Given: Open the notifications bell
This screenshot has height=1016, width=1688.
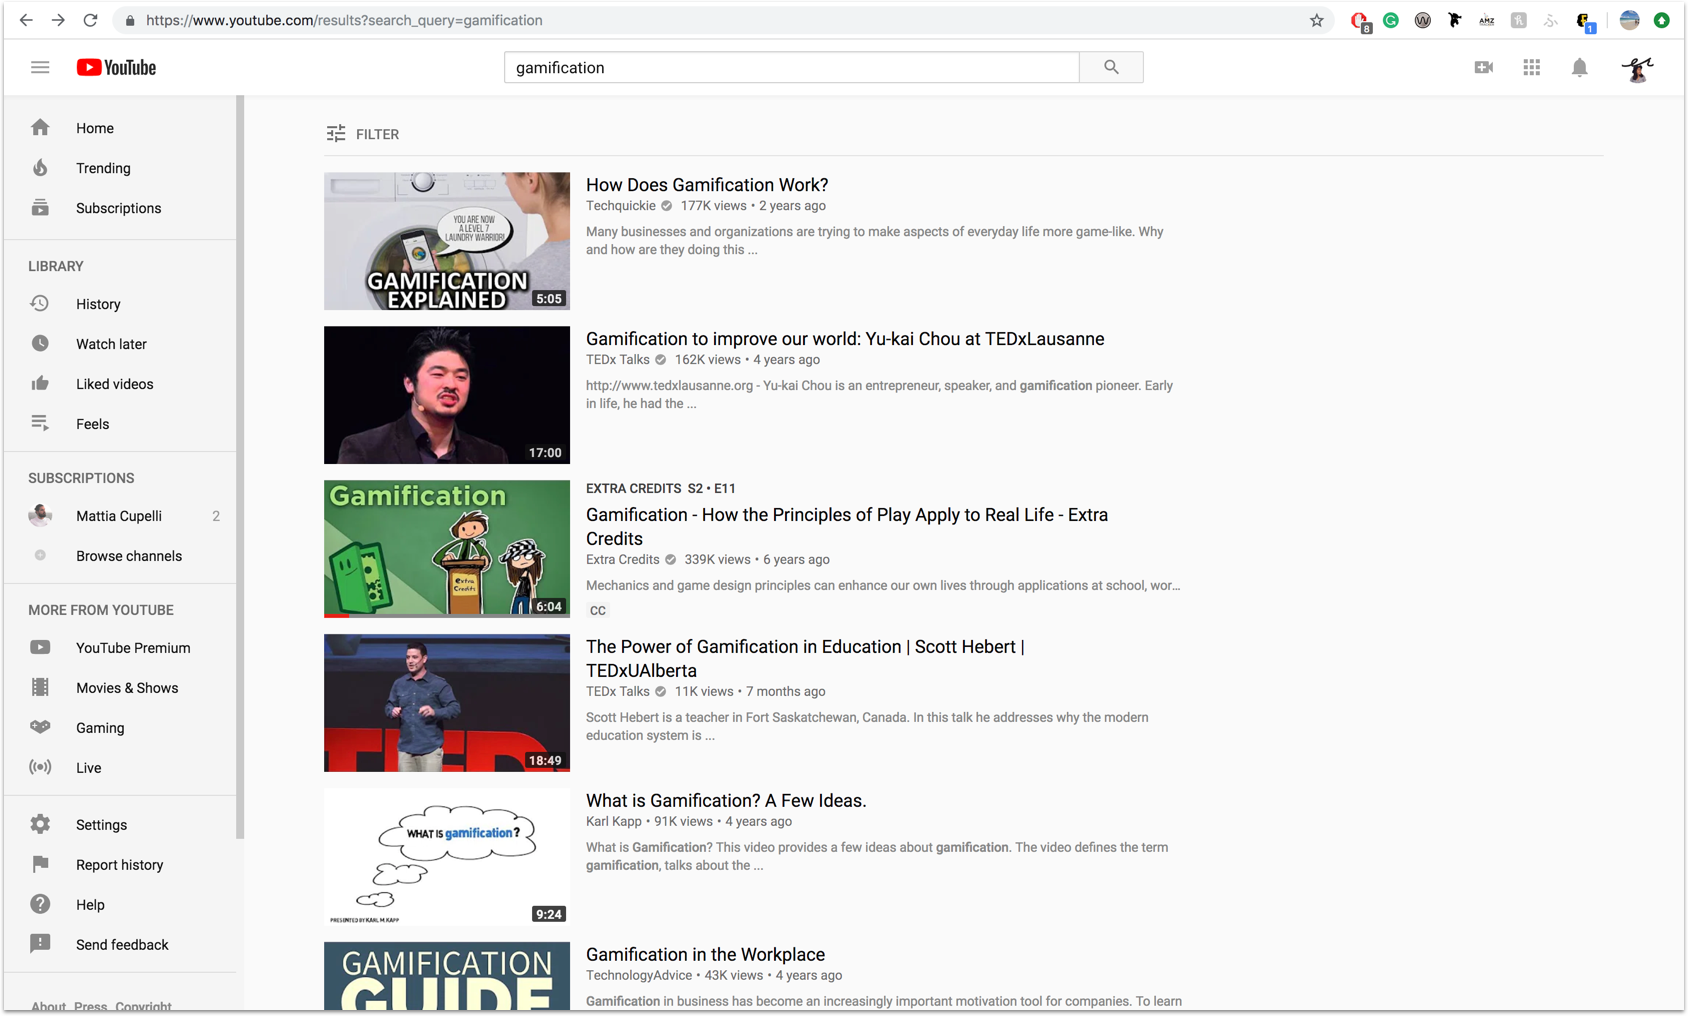Looking at the screenshot, I should click(x=1580, y=67).
